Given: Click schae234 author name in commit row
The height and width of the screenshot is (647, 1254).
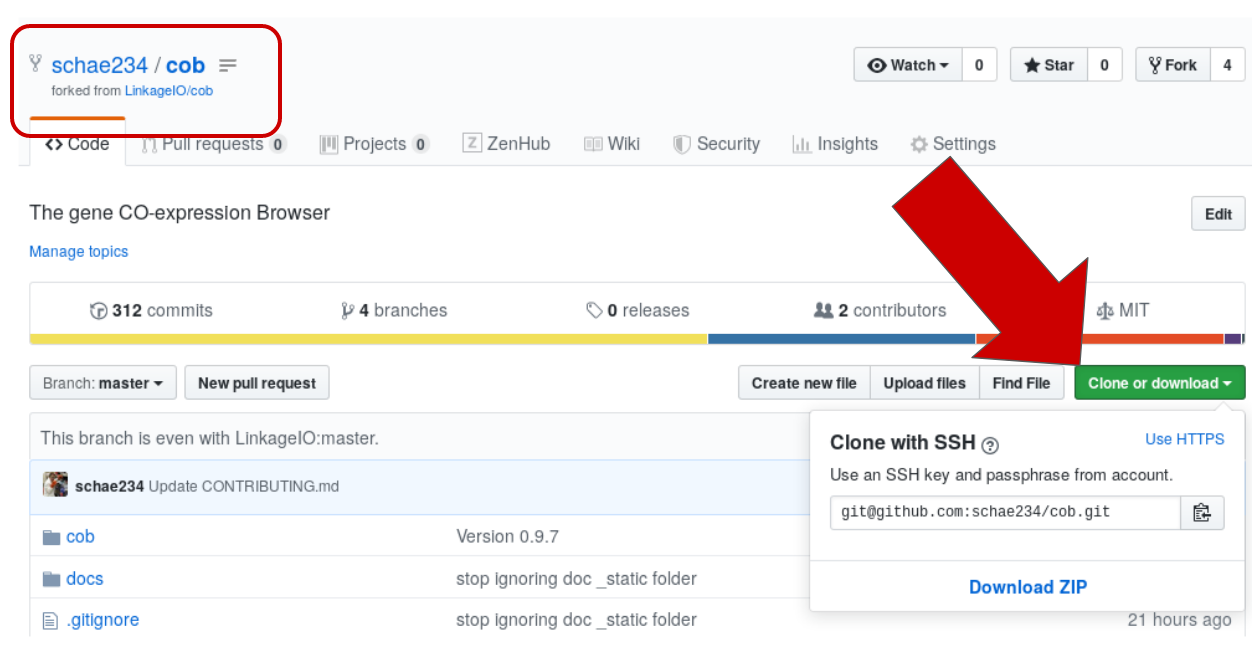Looking at the screenshot, I should pyautogui.click(x=110, y=486).
